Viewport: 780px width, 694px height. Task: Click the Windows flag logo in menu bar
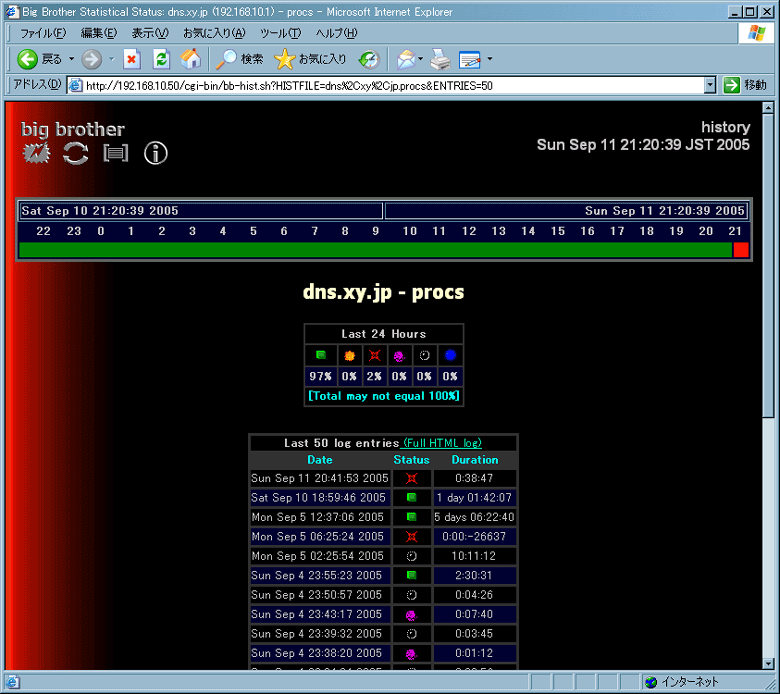757,33
